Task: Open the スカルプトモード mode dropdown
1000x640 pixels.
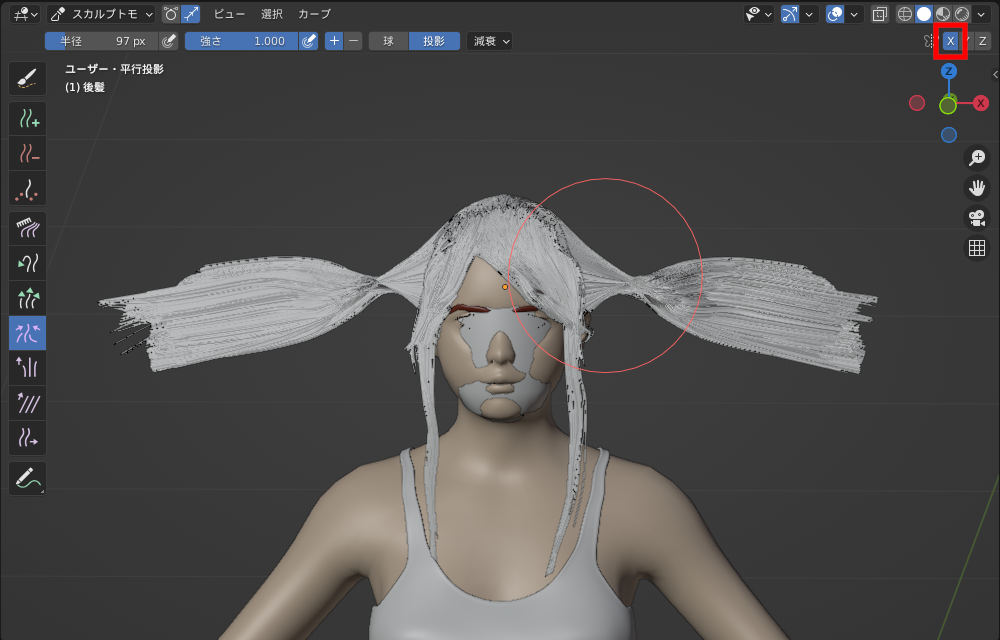Action: (101, 14)
